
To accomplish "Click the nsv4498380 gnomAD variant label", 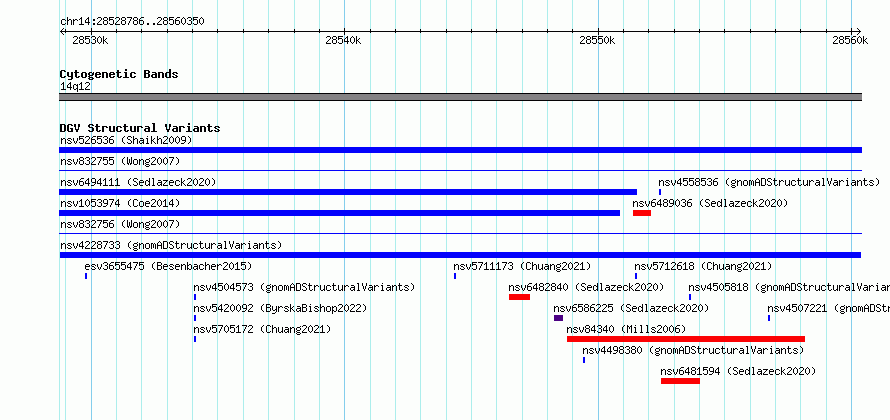I will [x=693, y=350].
